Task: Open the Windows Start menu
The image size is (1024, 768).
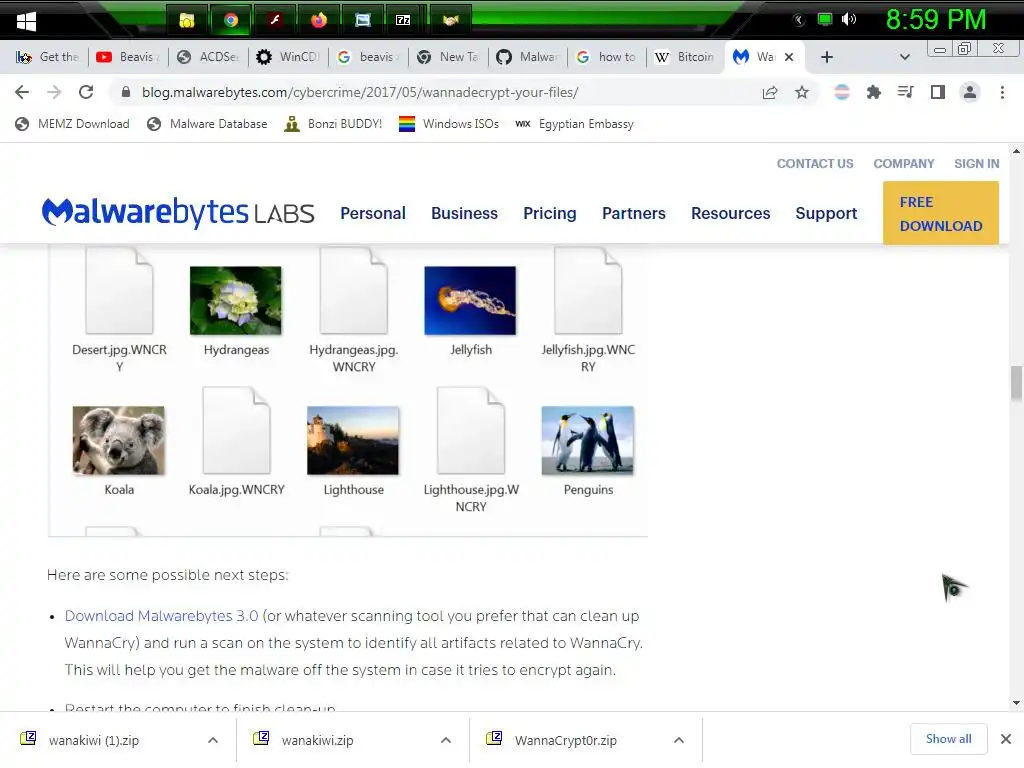Action: pyautogui.click(x=26, y=21)
